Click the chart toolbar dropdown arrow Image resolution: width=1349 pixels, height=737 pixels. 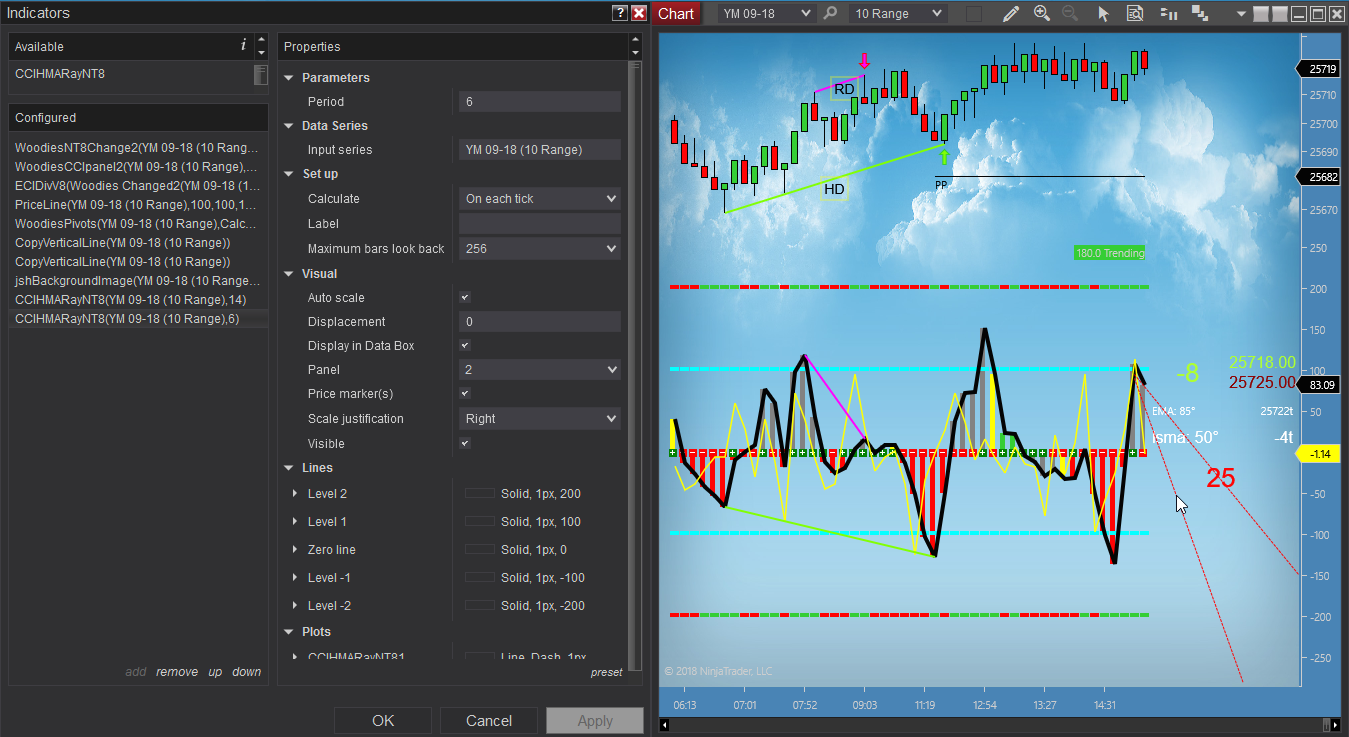tap(1240, 14)
